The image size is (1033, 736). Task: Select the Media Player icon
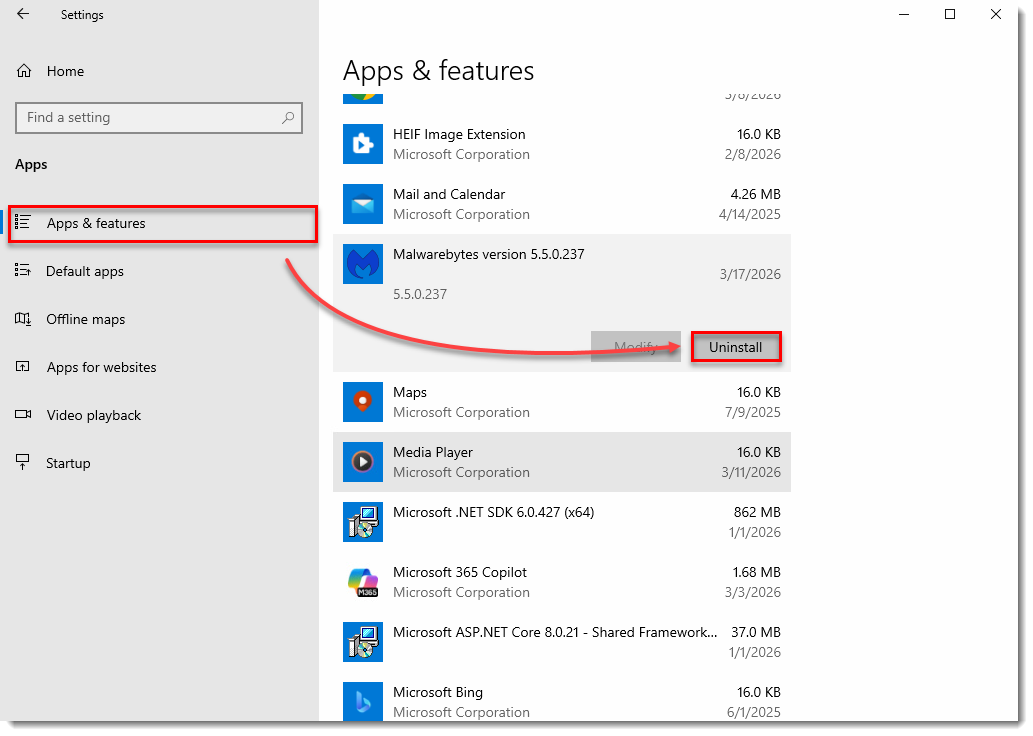(x=362, y=461)
